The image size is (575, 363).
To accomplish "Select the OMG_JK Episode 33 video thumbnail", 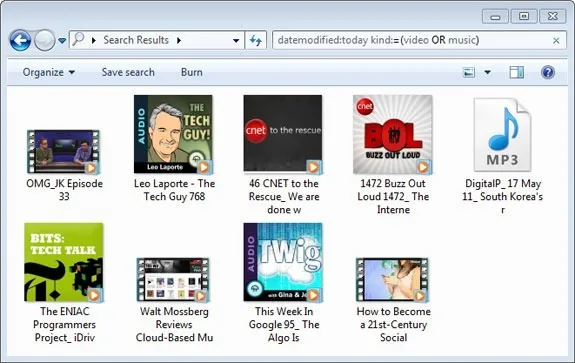I will pos(63,151).
